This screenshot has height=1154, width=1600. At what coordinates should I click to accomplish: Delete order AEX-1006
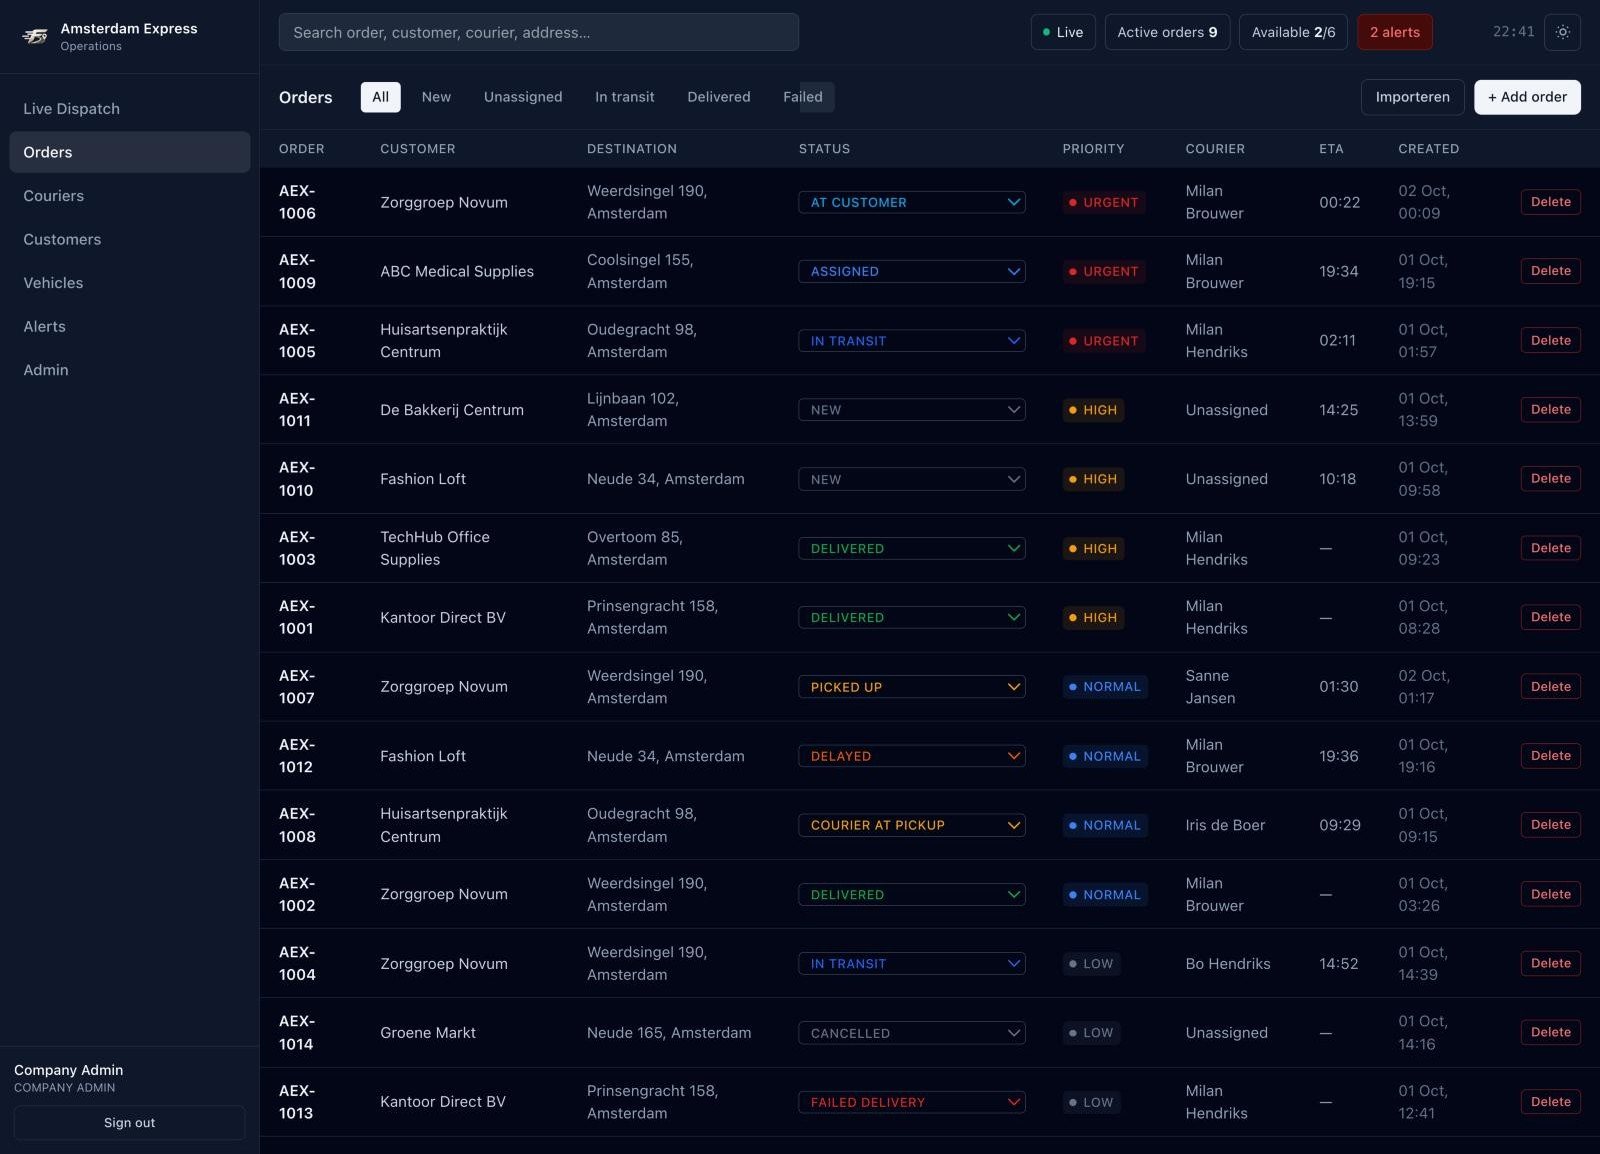1550,202
